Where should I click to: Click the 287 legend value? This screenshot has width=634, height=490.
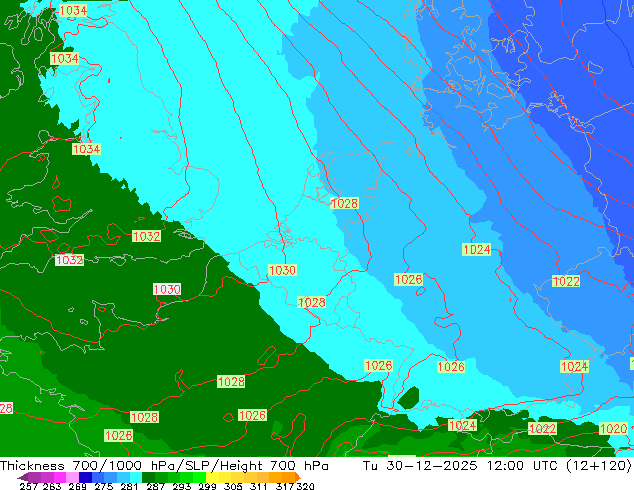point(155,486)
